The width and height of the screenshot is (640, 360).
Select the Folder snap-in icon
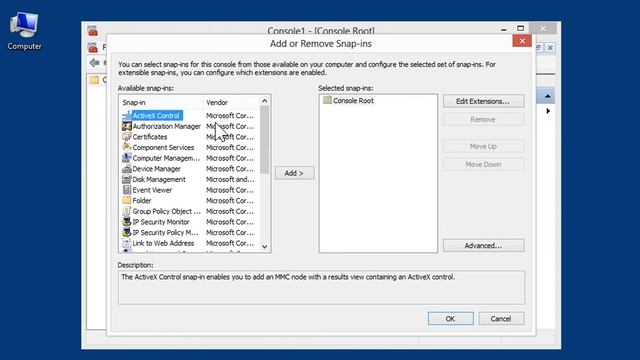point(127,201)
